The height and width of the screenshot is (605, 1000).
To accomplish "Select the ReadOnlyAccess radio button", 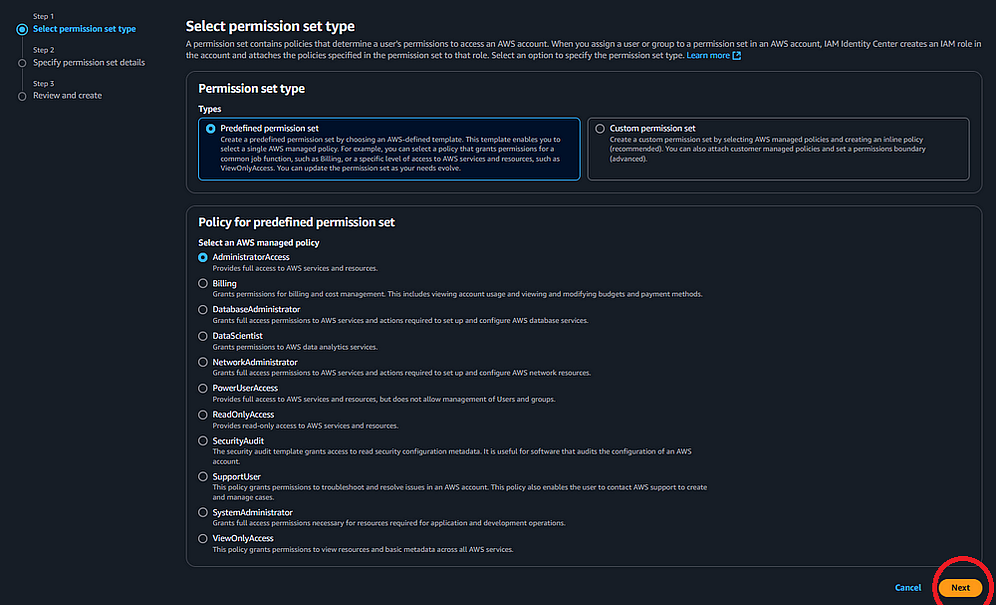I will tap(204, 414).
